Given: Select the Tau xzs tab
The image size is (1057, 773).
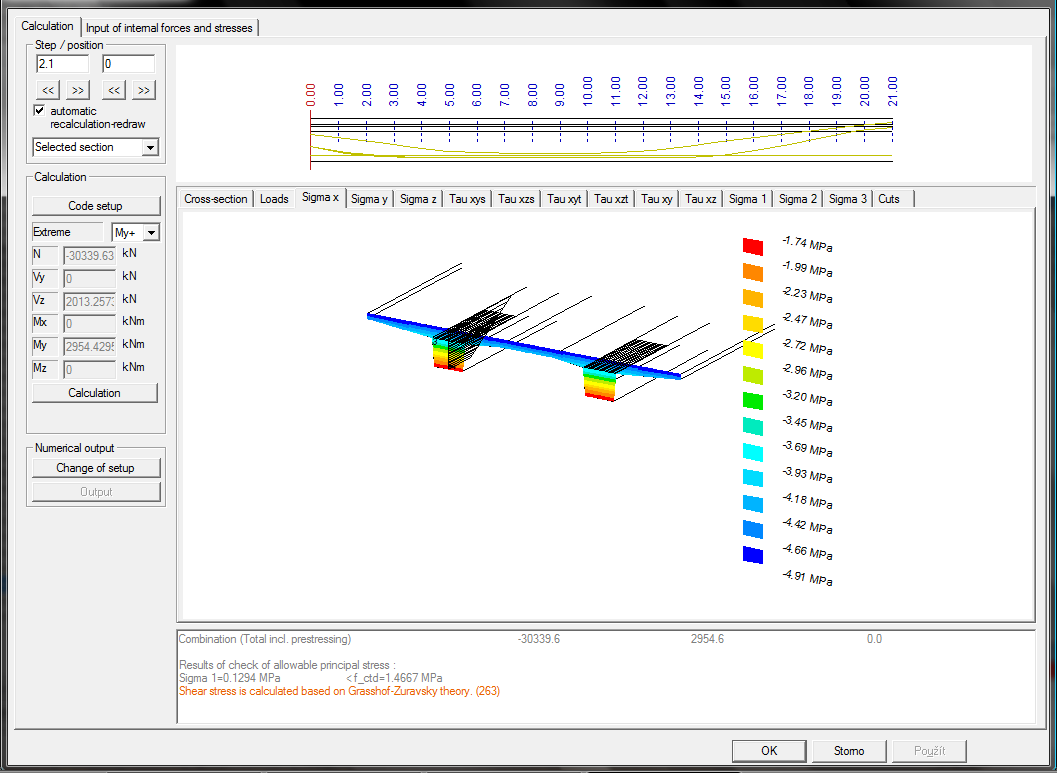Looking at the screenshot, I should click(x=516, y=199).
